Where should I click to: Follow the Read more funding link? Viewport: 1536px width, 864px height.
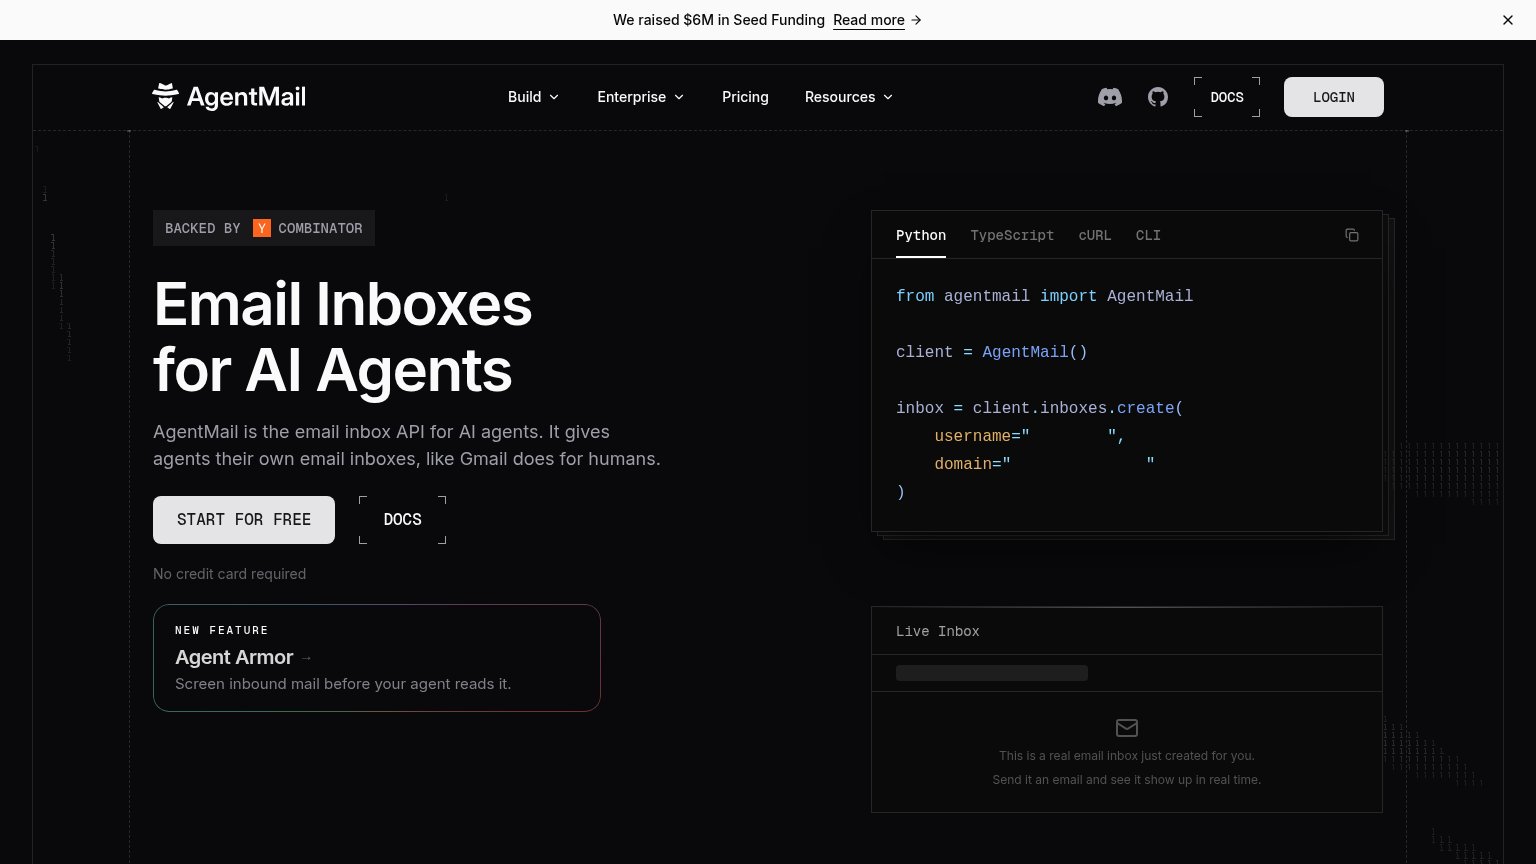coord(877,20)
